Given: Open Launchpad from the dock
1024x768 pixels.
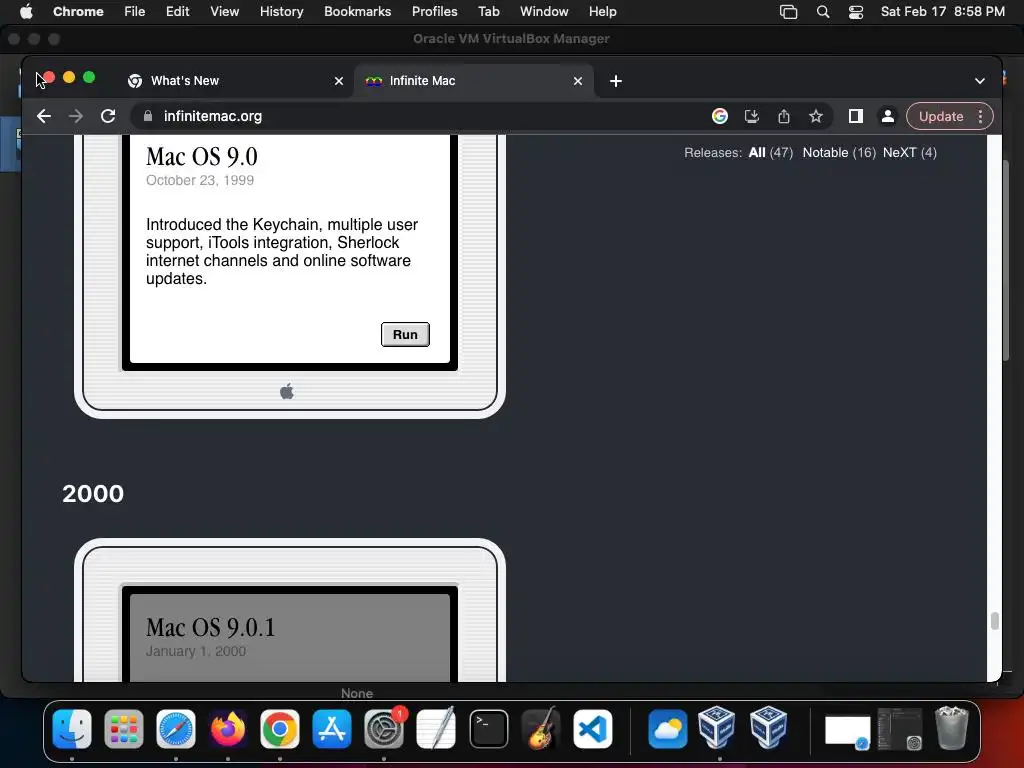Looking at the screenshot, I should 123,729.
